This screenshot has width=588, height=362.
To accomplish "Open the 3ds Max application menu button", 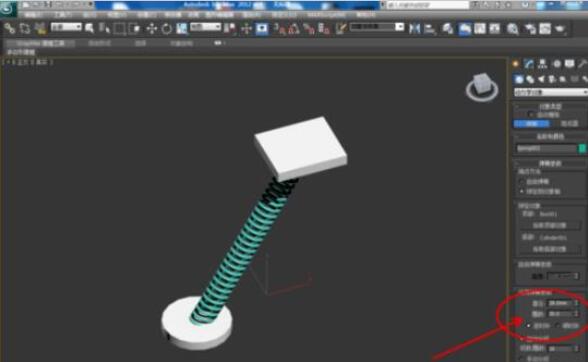I will click(x=8, y=8).
